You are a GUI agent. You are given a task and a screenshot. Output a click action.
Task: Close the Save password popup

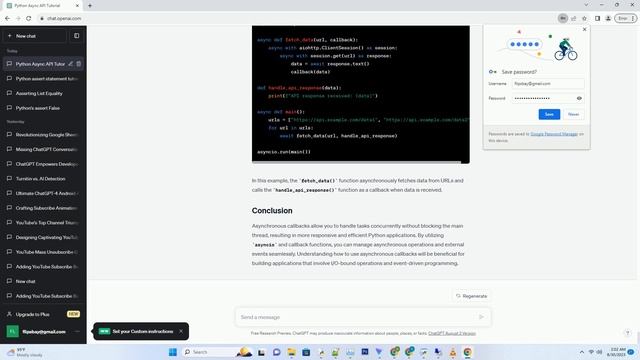click(584, 29)
